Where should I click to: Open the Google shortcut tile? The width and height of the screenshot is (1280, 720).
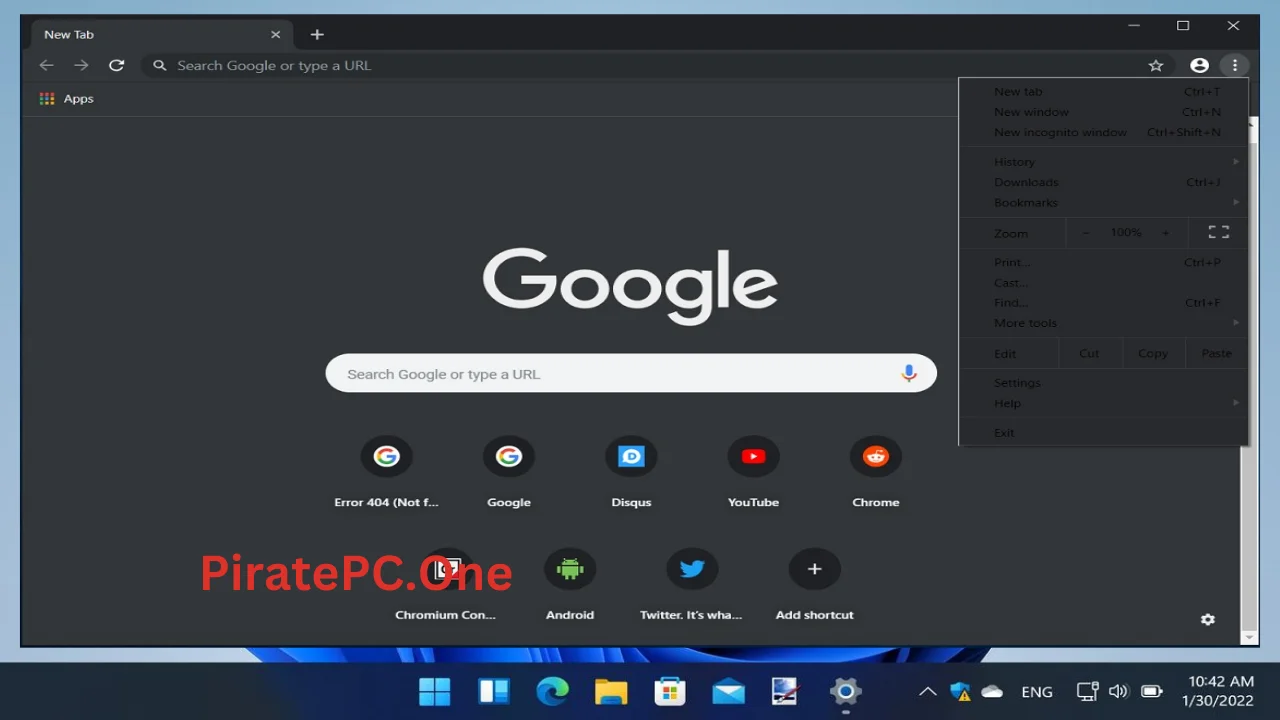pos(509,473)
